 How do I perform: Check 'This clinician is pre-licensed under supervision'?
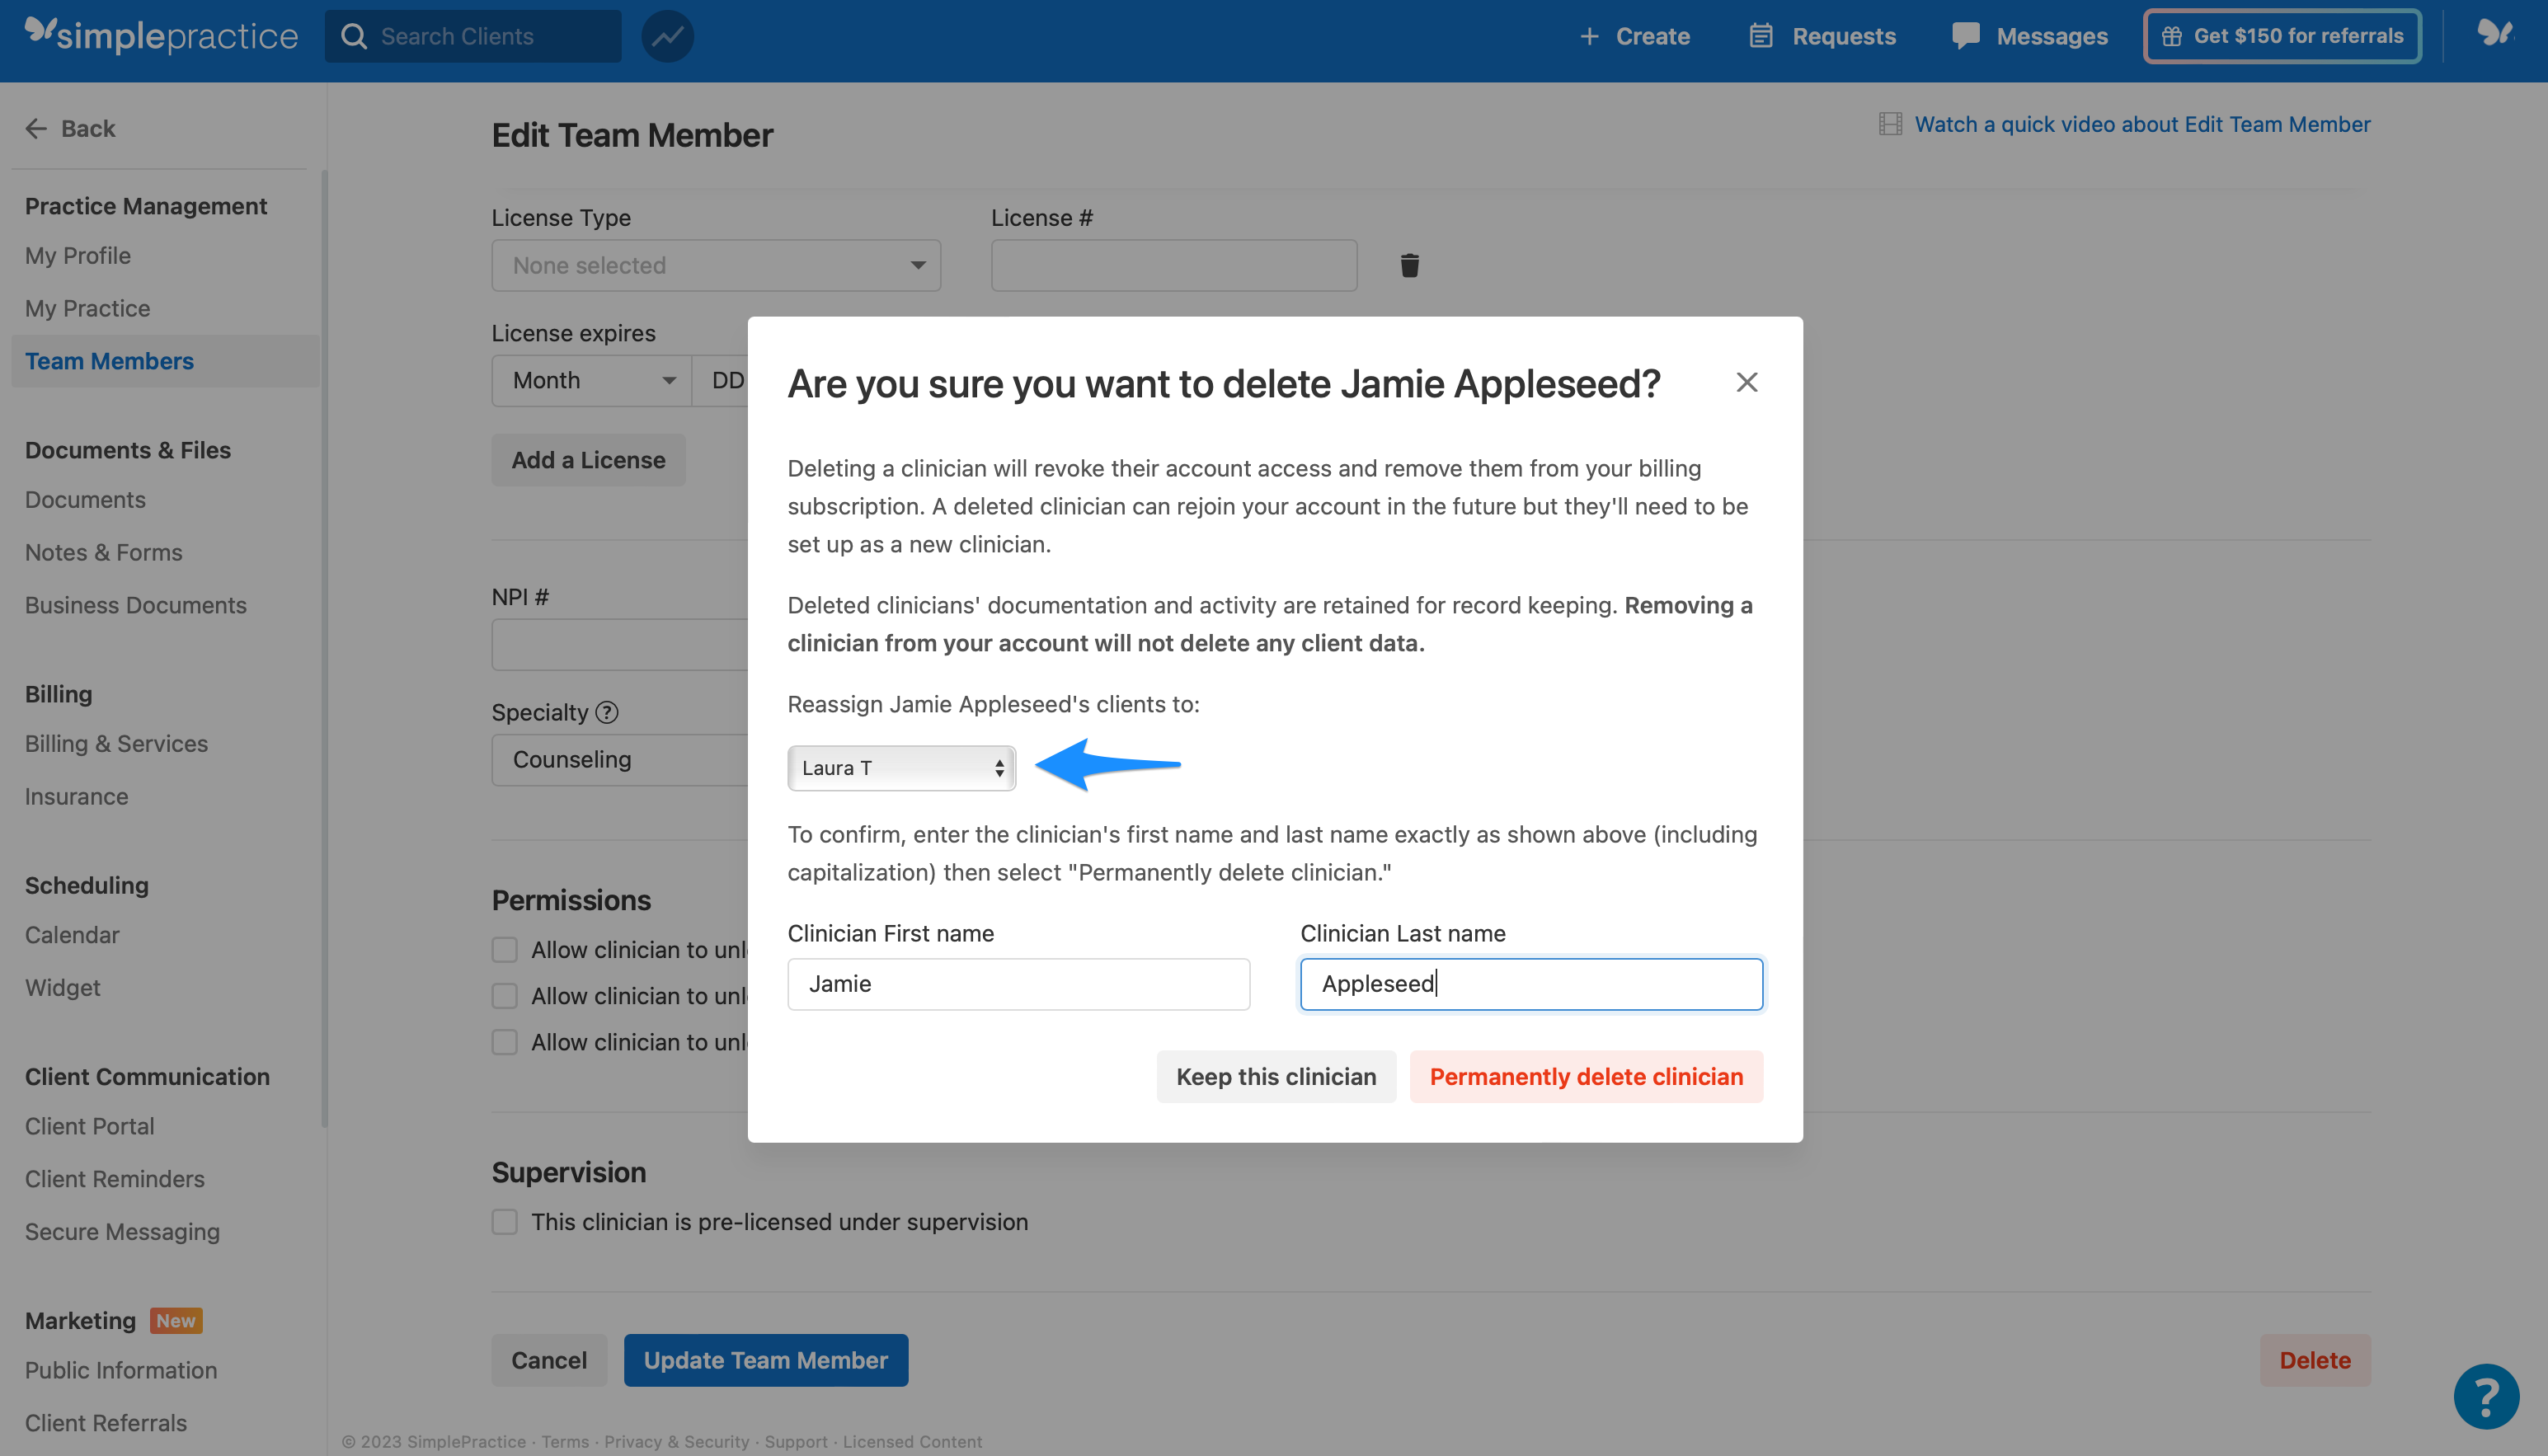pyautogui.click(x=504, y=1221)
